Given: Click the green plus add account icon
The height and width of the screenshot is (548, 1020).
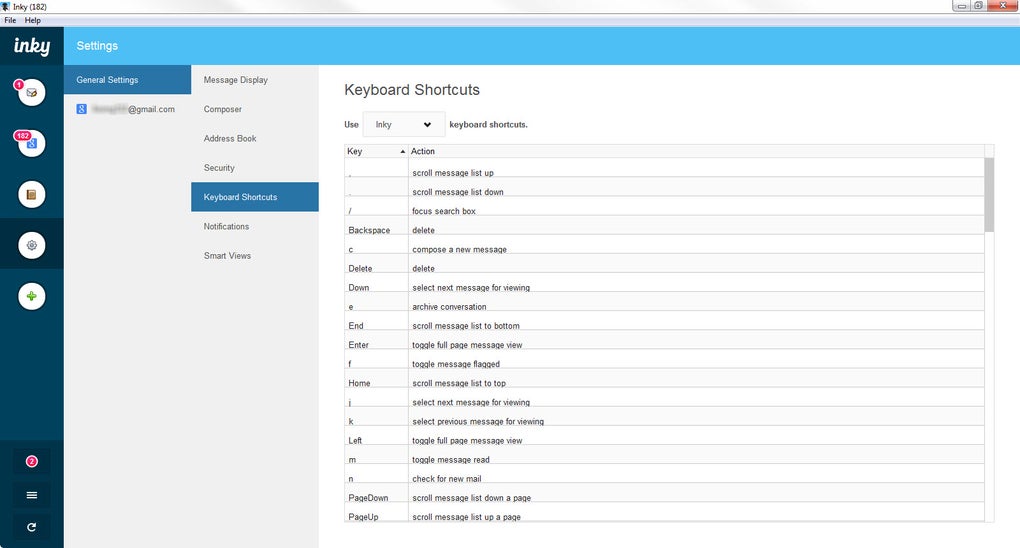Looking at the screenshot, I should coord(32,296).
